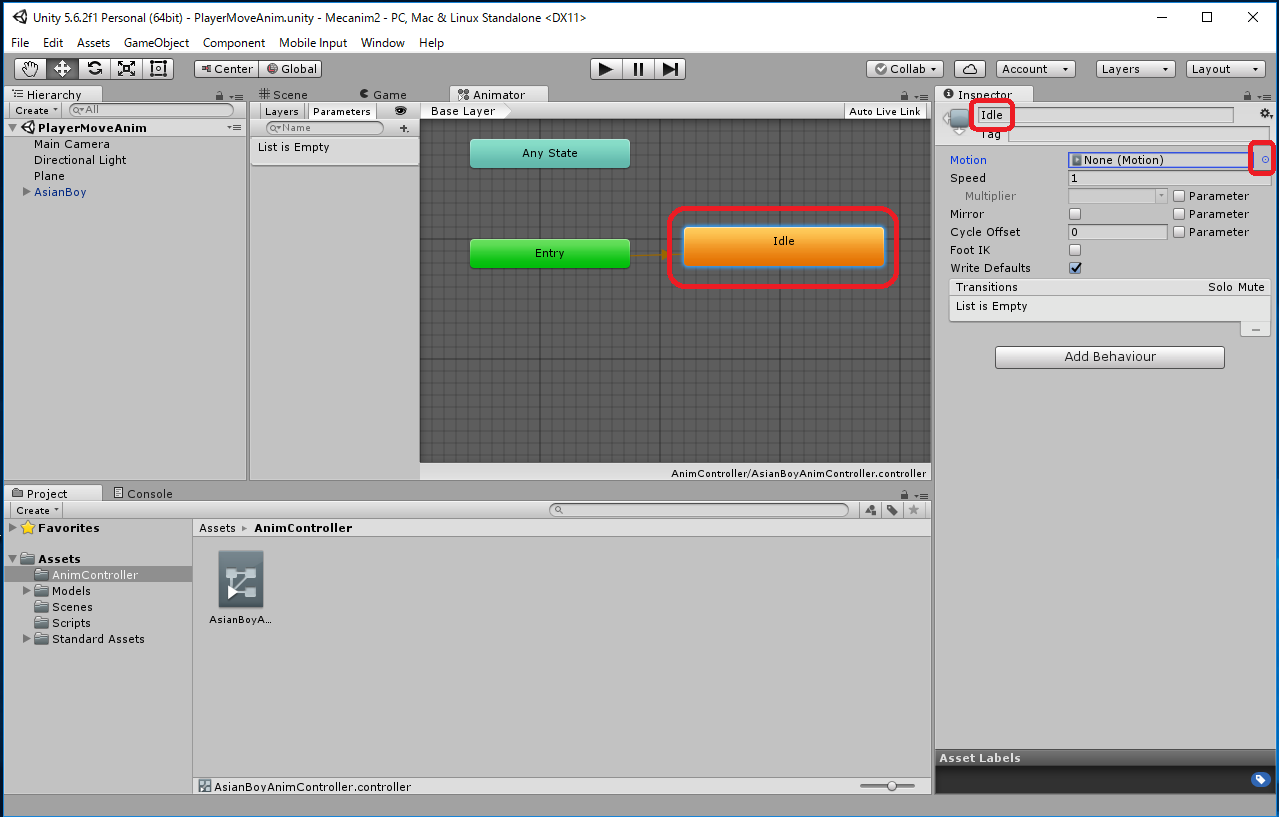Enable the Foot IK checkbox
Image resolution: width=1279 pixels, height=817 pixels.
coord(1075,250)
